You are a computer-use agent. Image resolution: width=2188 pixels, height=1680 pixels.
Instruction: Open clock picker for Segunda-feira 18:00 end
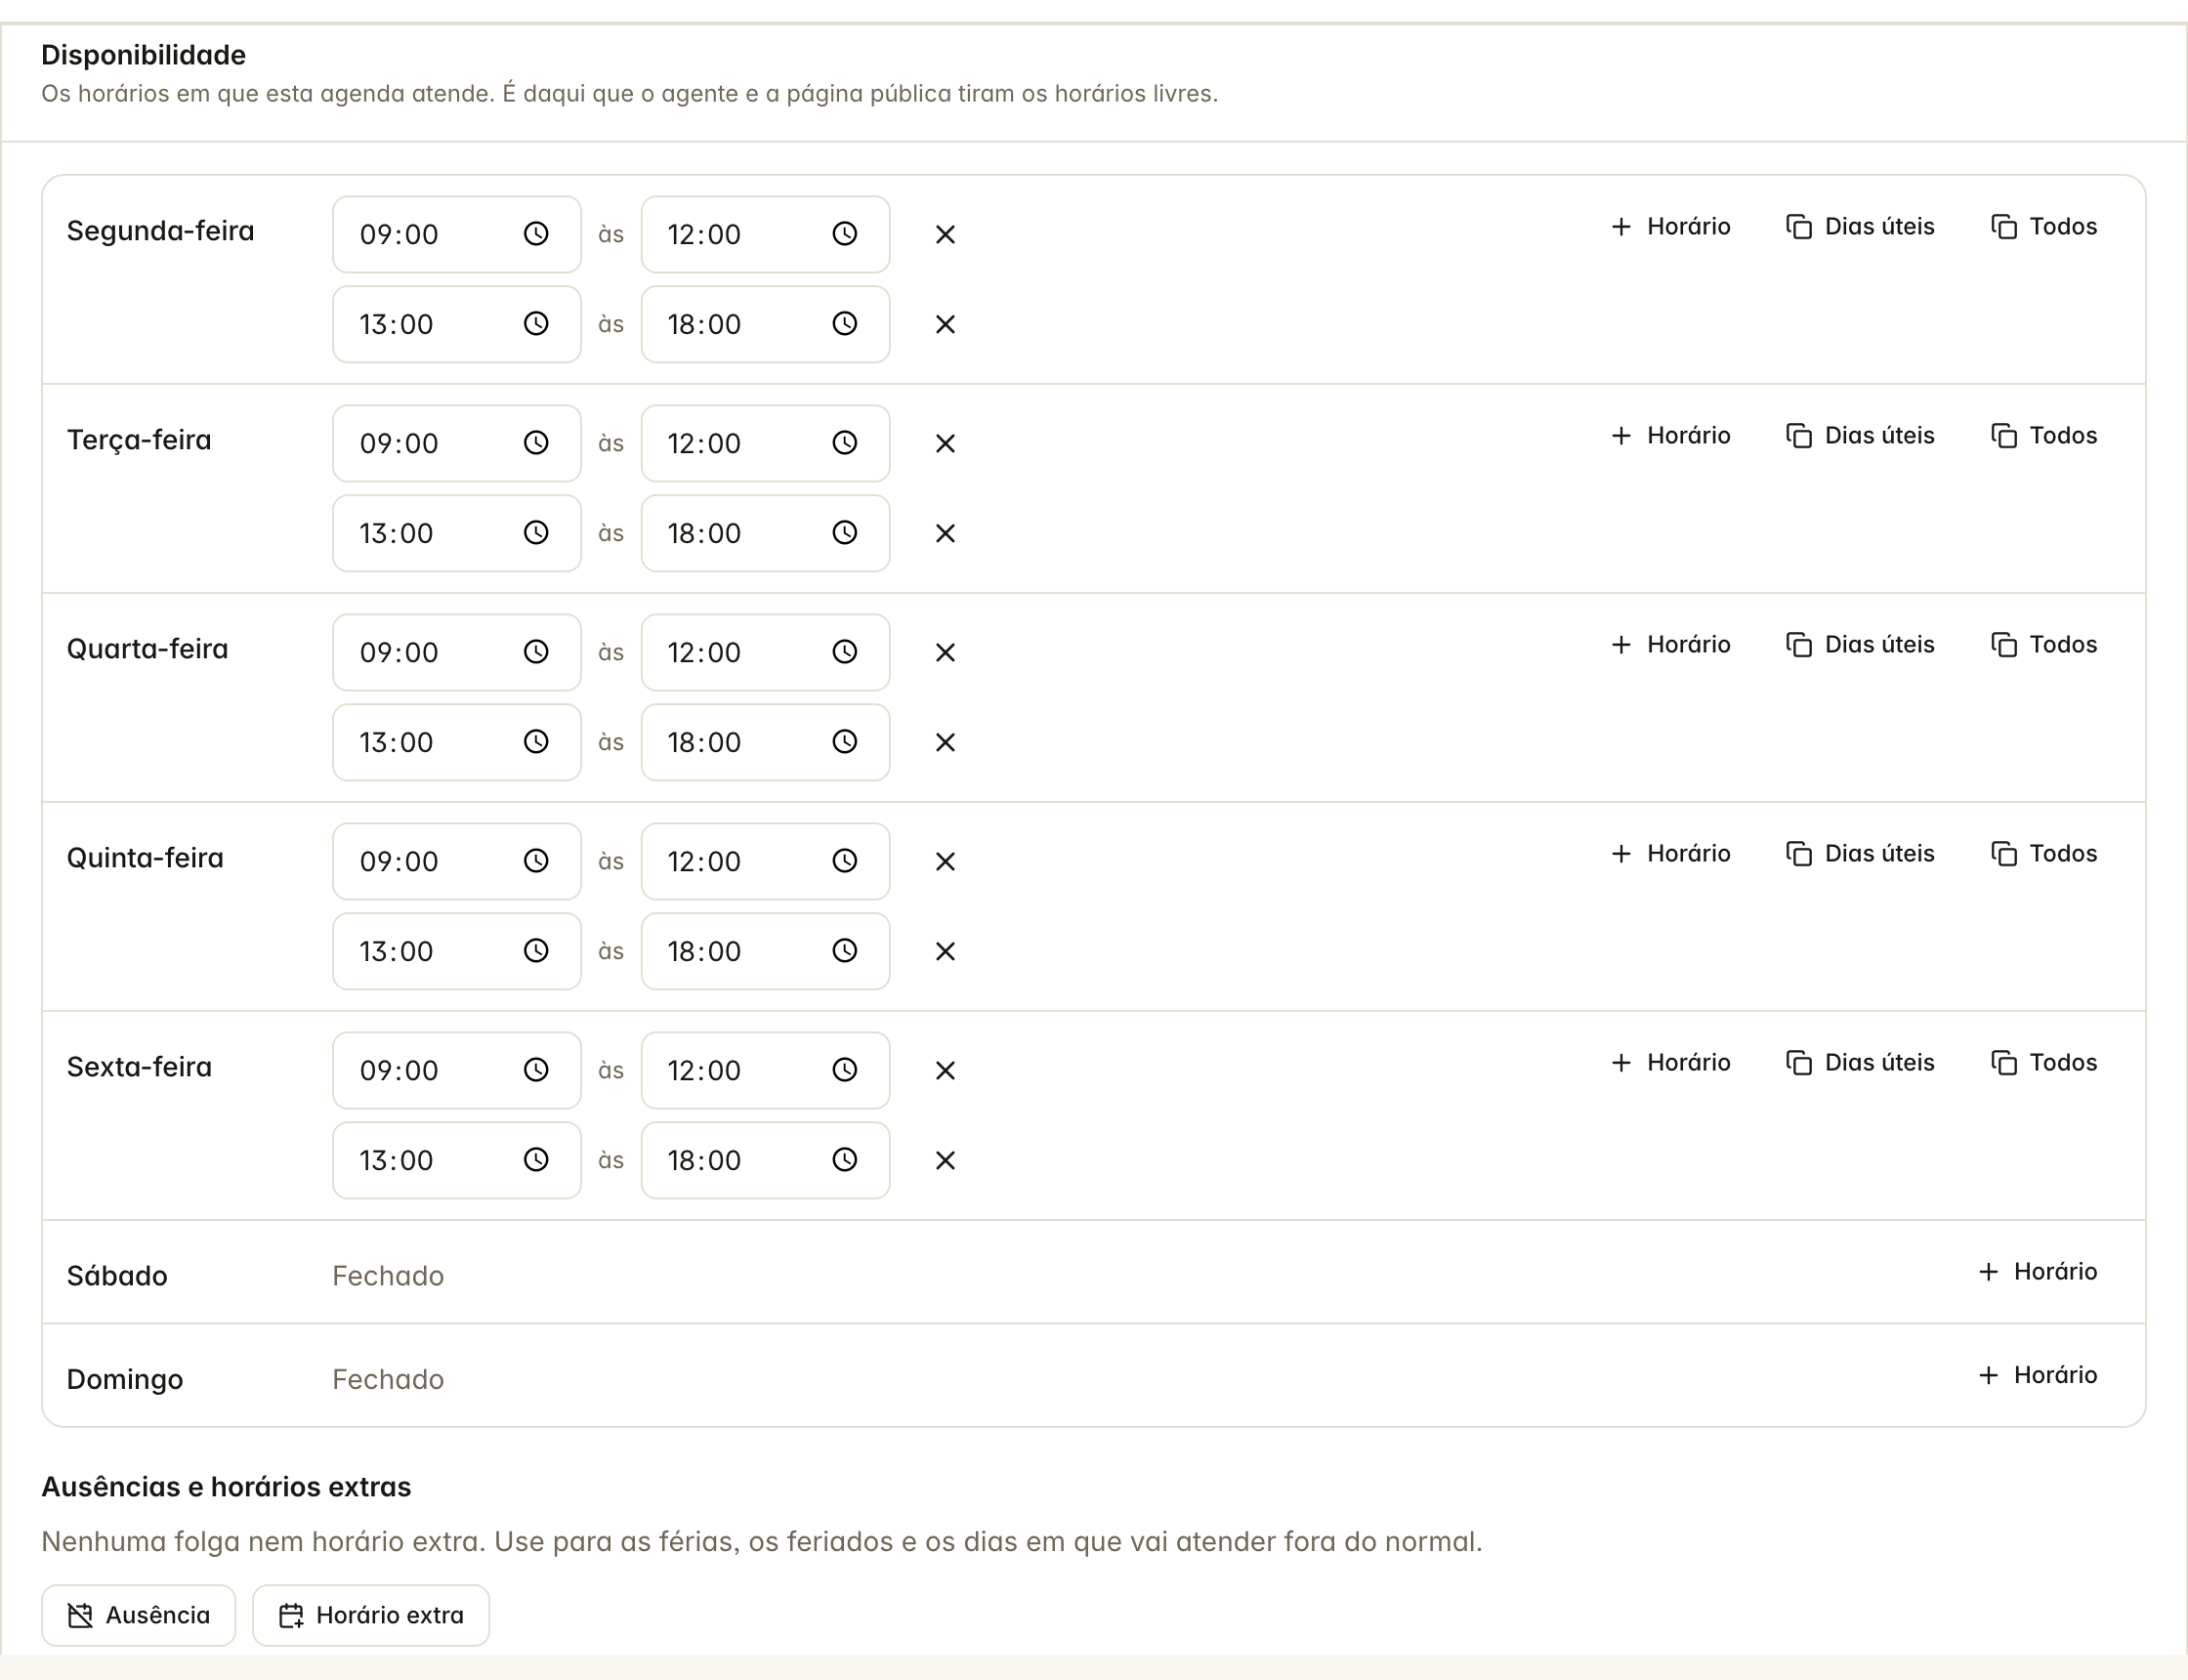(845, 324)
